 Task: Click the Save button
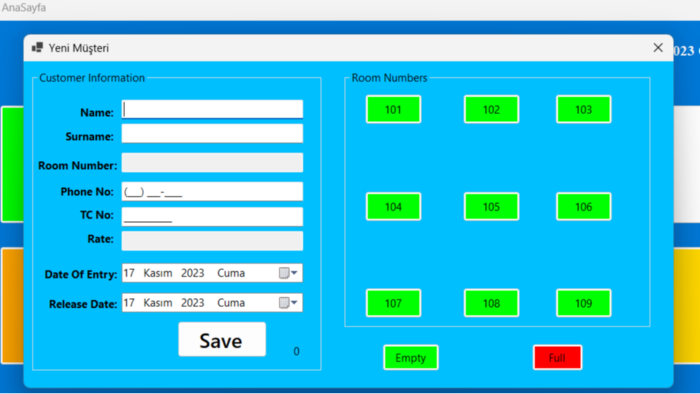(222, 340)
